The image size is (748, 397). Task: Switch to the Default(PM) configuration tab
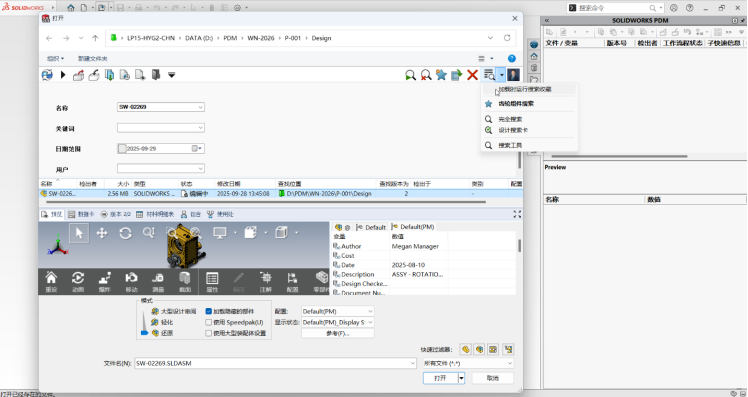pyautogui.click(x=413, y=227)
